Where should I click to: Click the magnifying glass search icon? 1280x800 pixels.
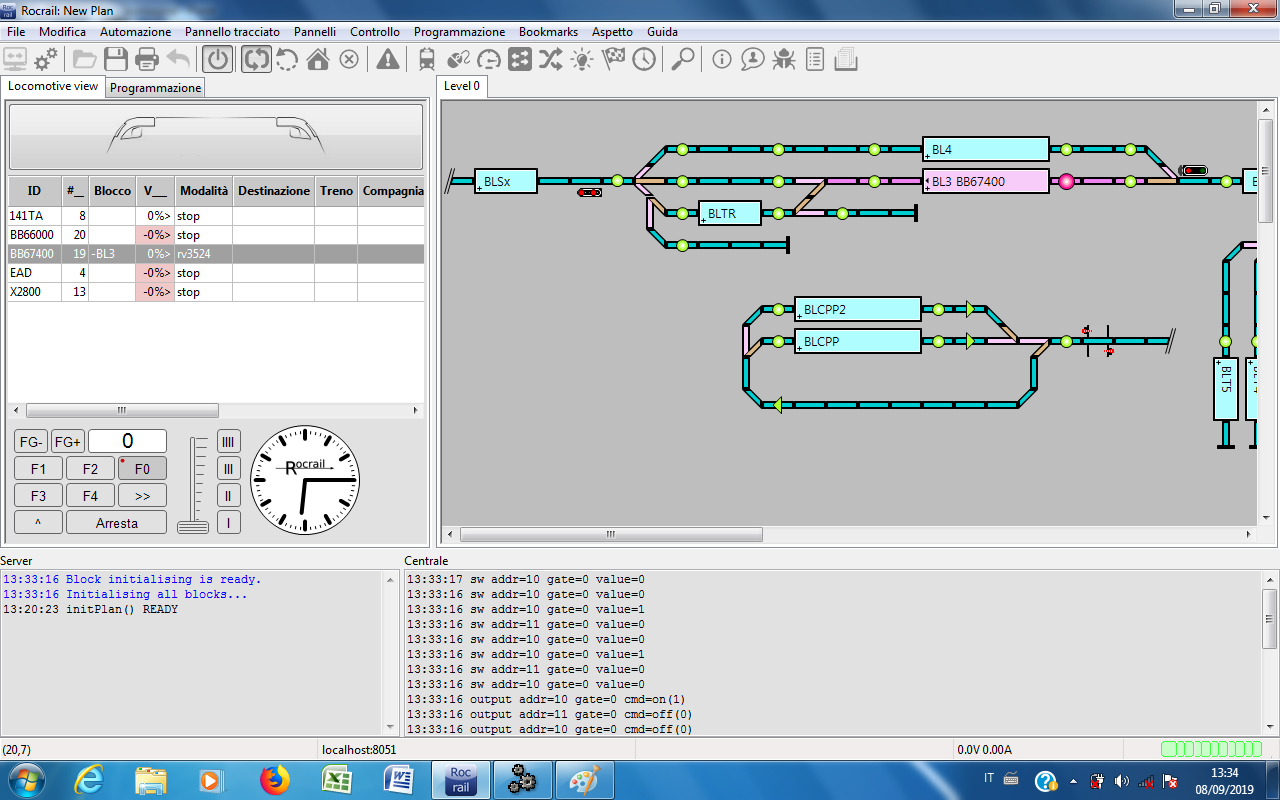click(x=683, y=59)
